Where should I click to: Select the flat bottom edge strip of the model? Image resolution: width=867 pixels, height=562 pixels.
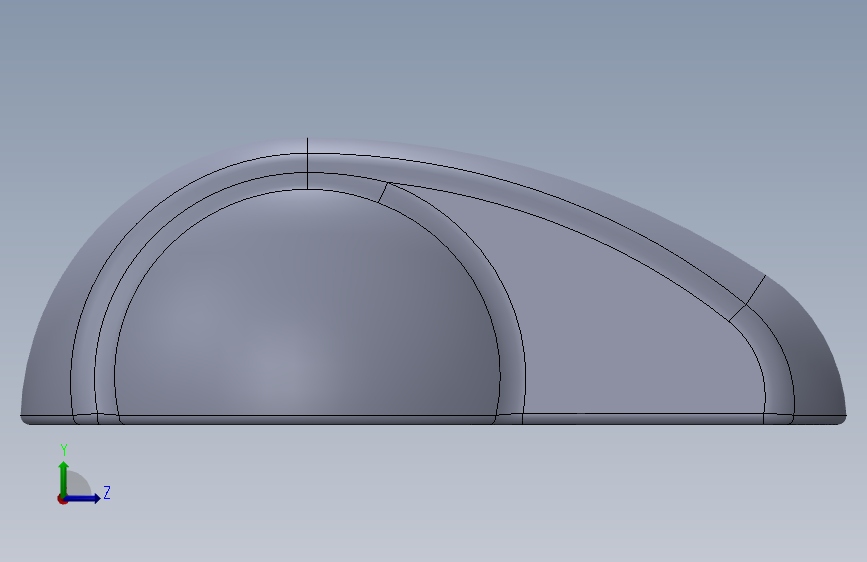[434, 420]
